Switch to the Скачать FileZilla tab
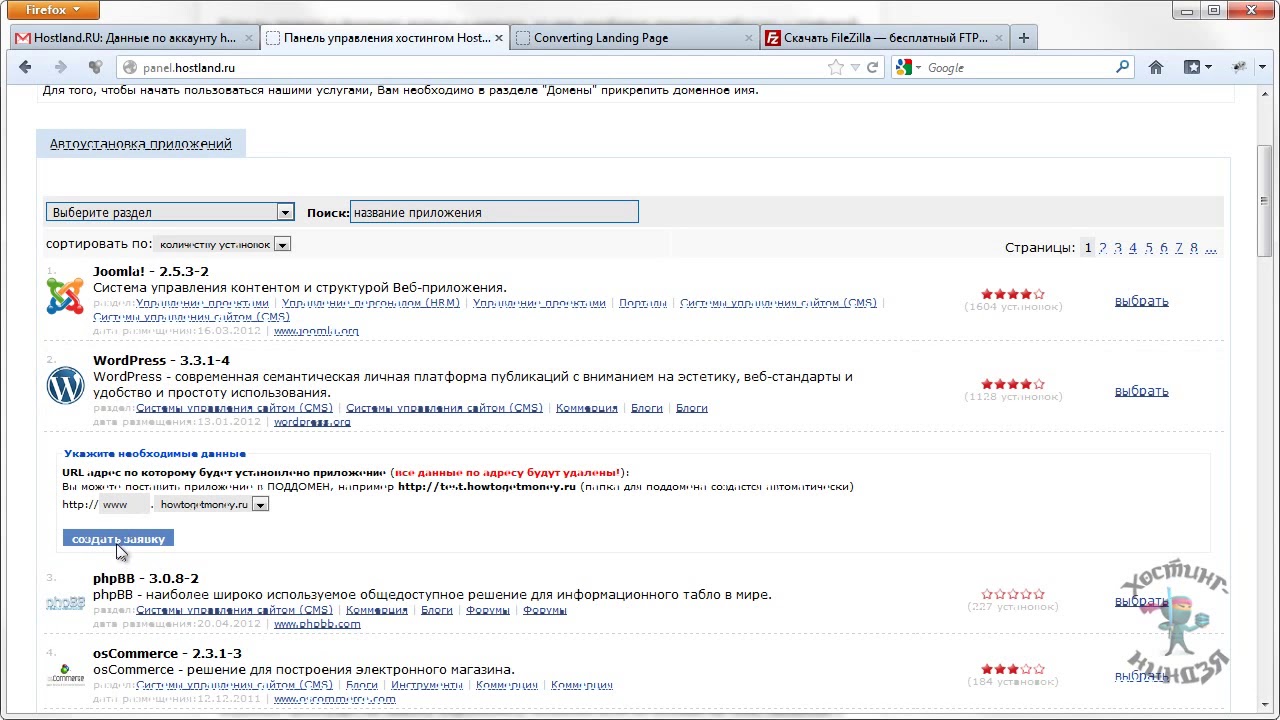 (883, 38)
